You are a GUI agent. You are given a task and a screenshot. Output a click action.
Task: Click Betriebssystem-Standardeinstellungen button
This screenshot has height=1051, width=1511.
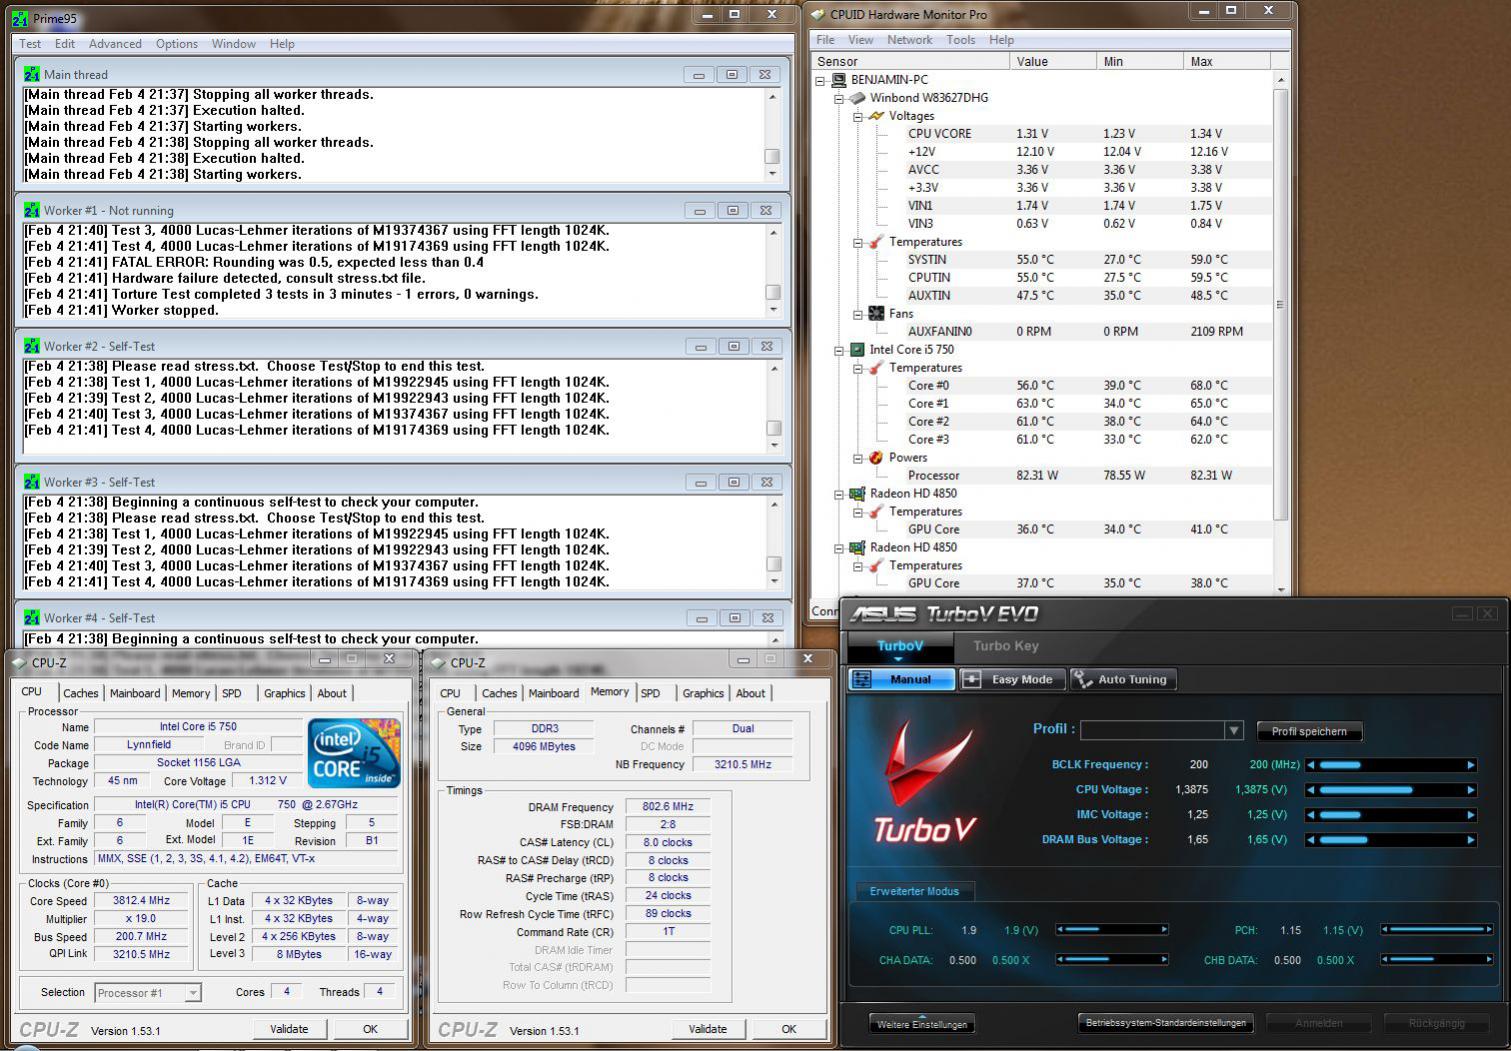(x=1166, y=1023)
